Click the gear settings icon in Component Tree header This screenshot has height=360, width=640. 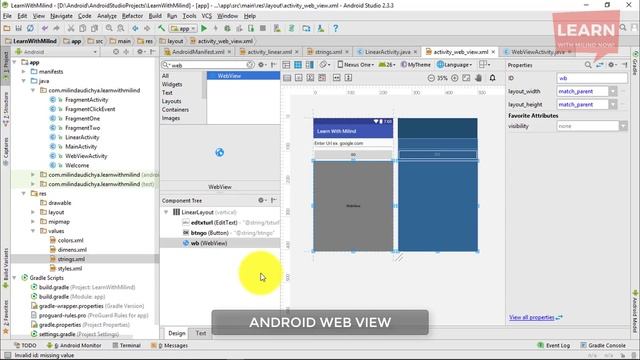262,200
